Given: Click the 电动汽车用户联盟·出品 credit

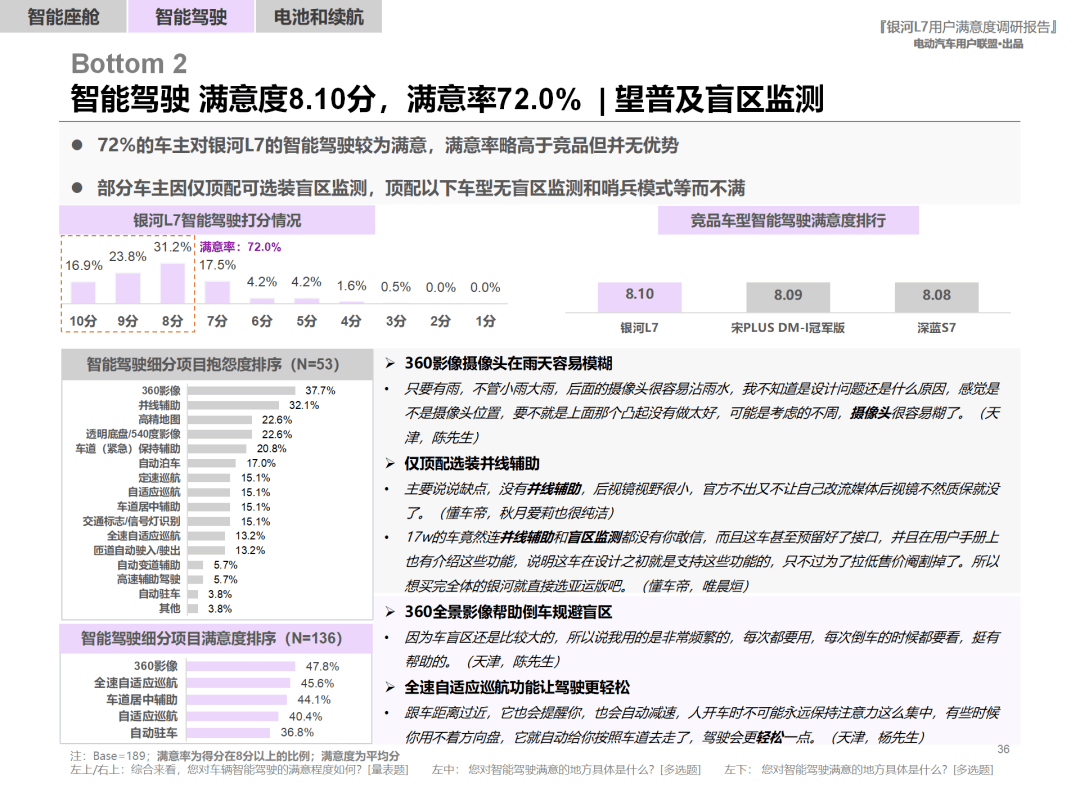Looking at the screenshot, I should (968, 43).
